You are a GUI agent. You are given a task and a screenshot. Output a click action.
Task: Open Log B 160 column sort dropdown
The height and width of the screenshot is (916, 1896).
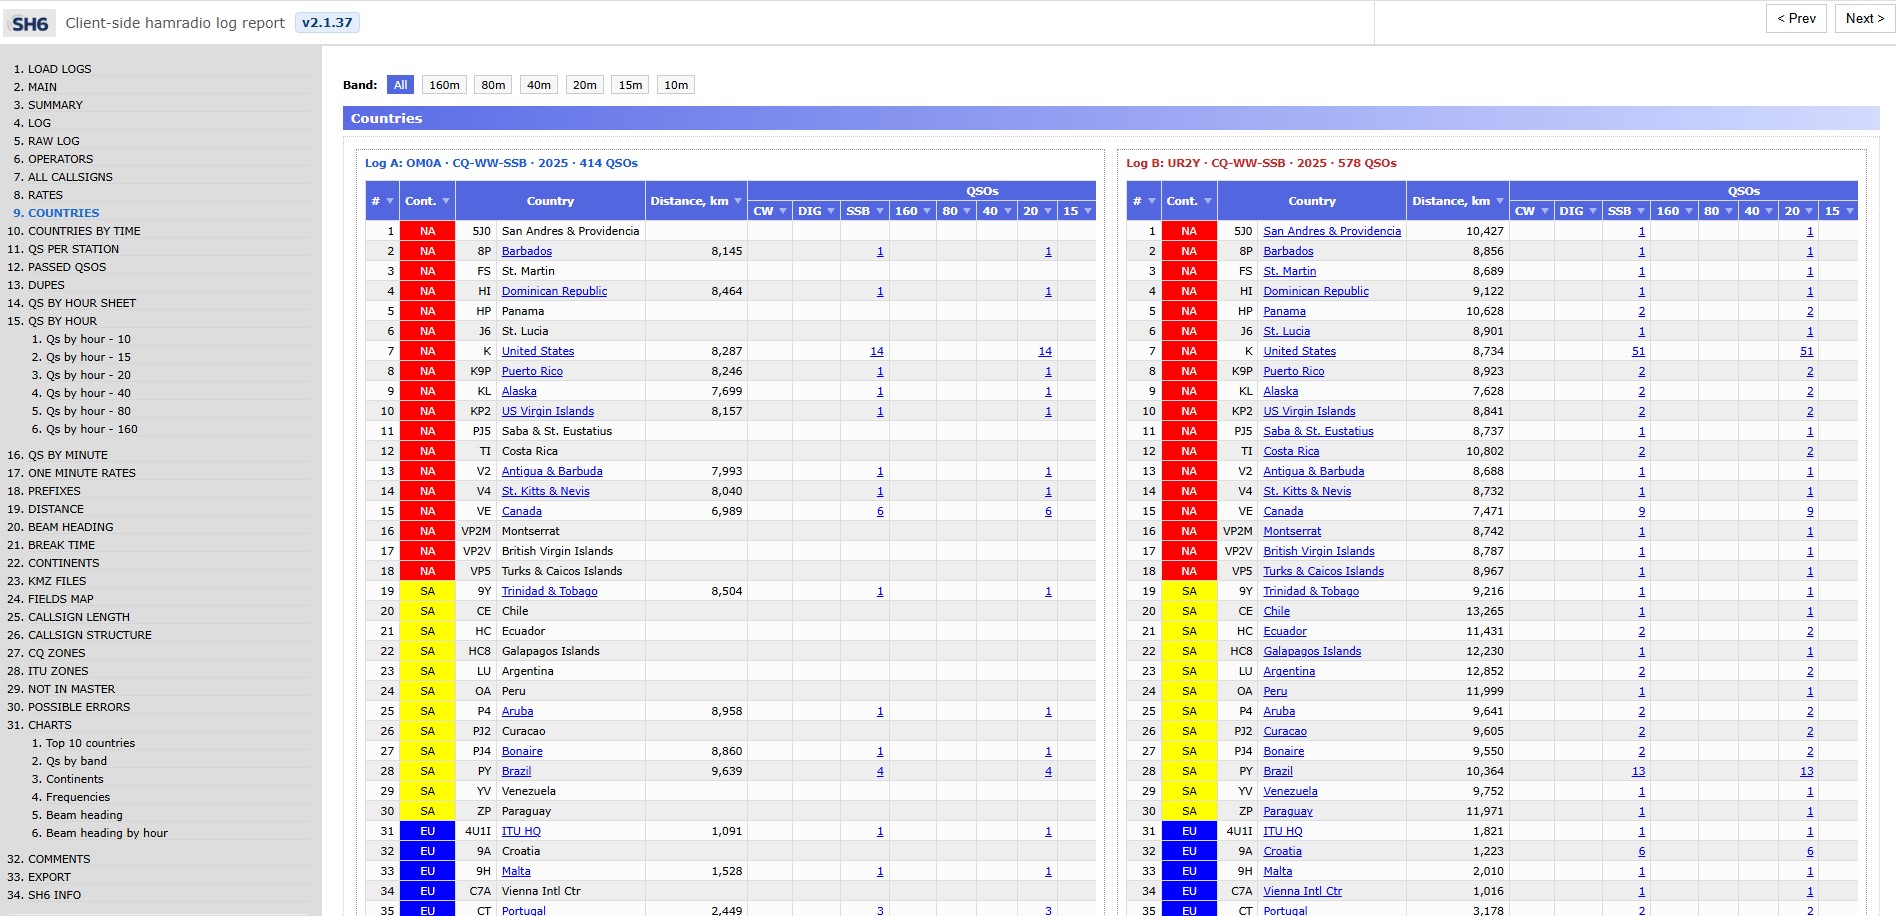[1689, 211]
